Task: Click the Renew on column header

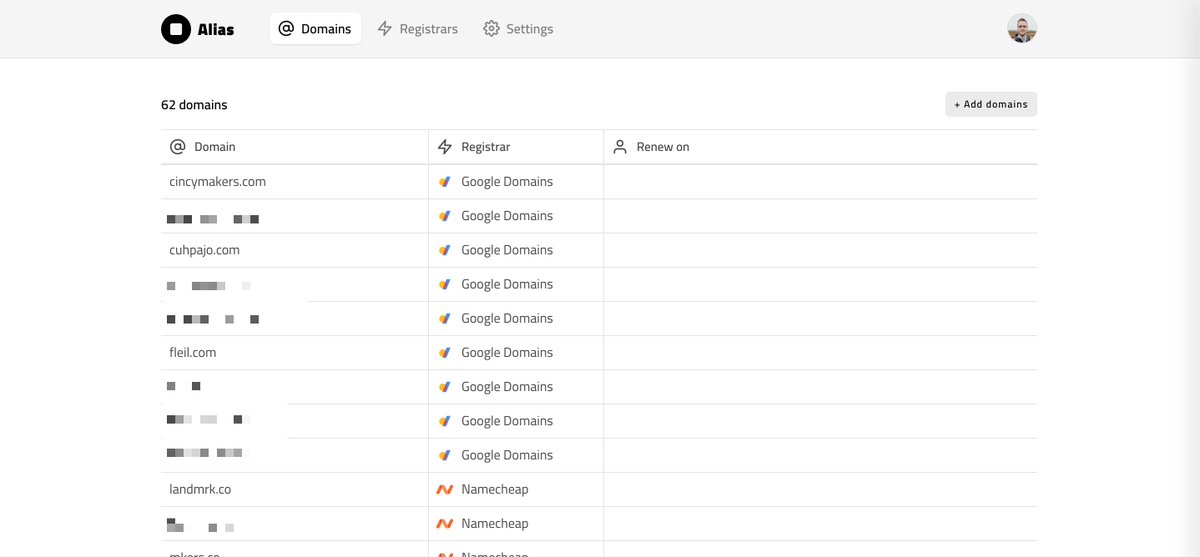Action: pyautogui.click(x=820, y=147)
